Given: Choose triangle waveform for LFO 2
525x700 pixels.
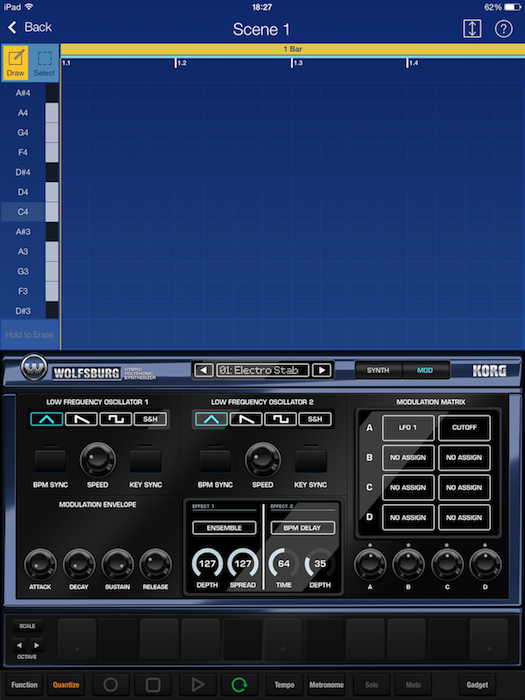Looking at the screenshot, I should pos(212,419).
